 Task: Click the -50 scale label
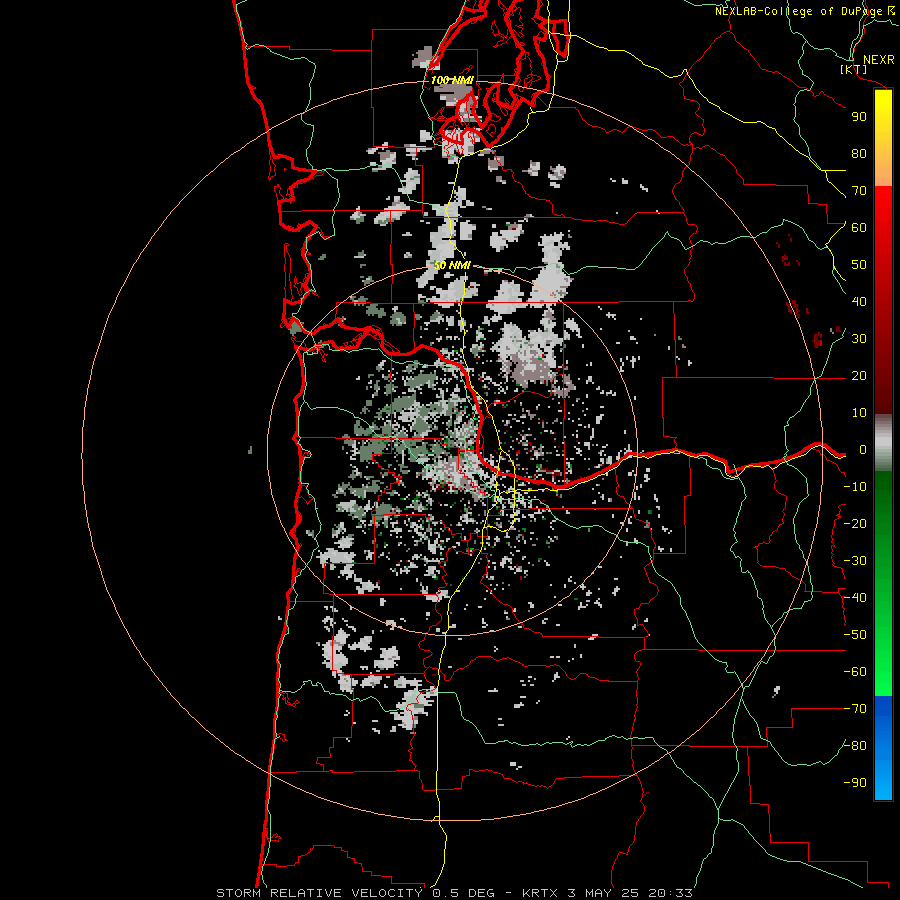[855, 635]
